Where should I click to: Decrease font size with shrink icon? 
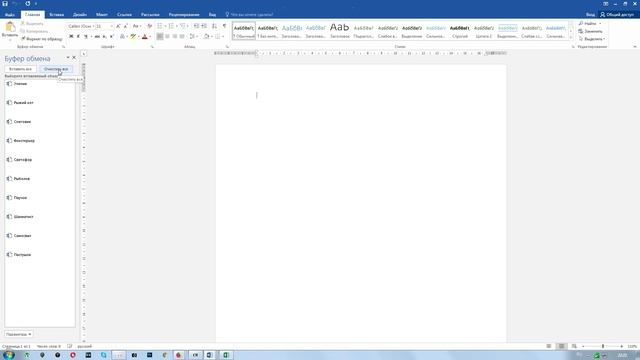(126, 26)
